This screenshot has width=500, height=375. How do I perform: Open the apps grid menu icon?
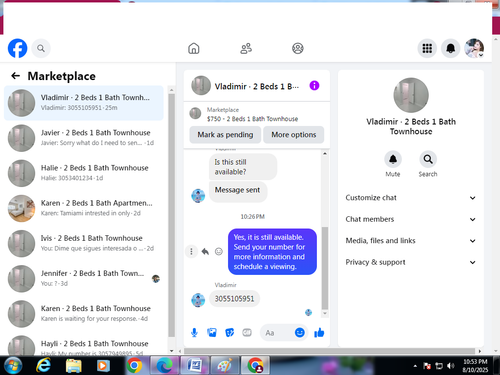(427, 48)
